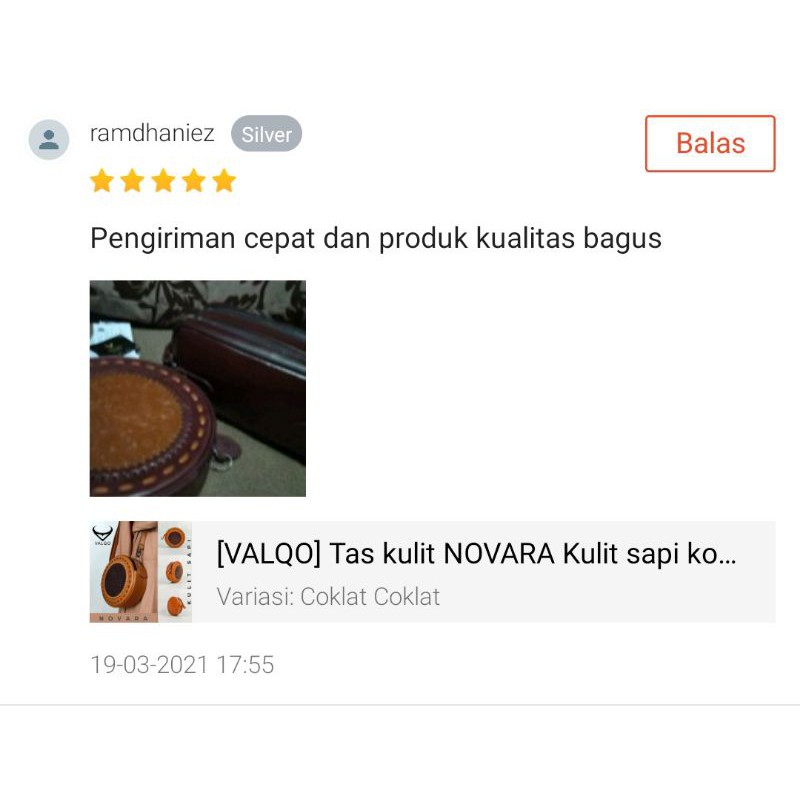This screenshot has width=800, height=800.
Task: Open the ramdhaniez profile avatar icon
Action: pyautogui.click(x=49, y=139)
